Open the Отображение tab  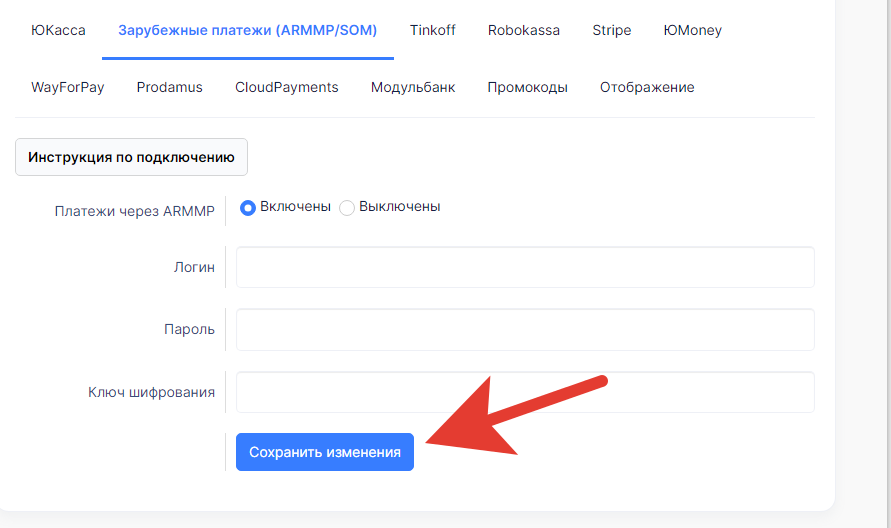pyautogui.click(x=647, y=88)
